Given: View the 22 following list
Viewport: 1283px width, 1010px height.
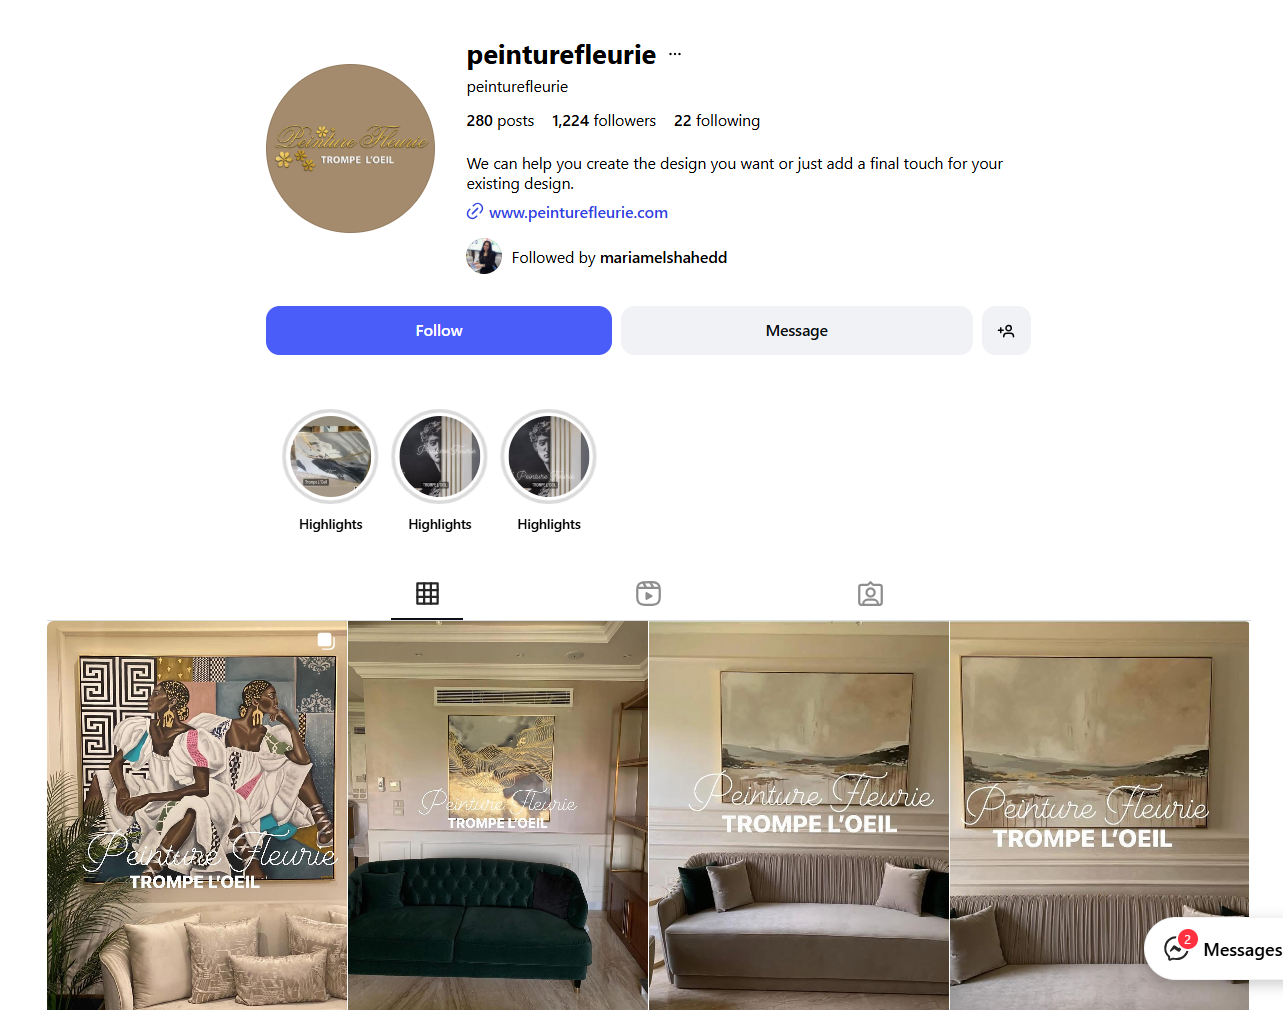Looking at the screenshot, I should (717, 121).
